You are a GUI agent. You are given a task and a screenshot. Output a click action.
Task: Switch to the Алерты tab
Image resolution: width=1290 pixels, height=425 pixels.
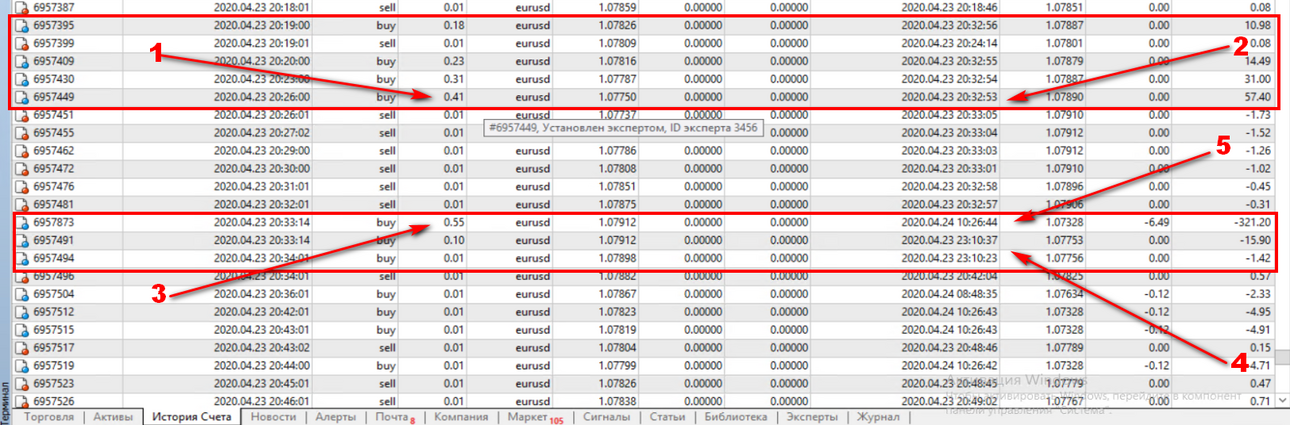click(x=336, y=417)
